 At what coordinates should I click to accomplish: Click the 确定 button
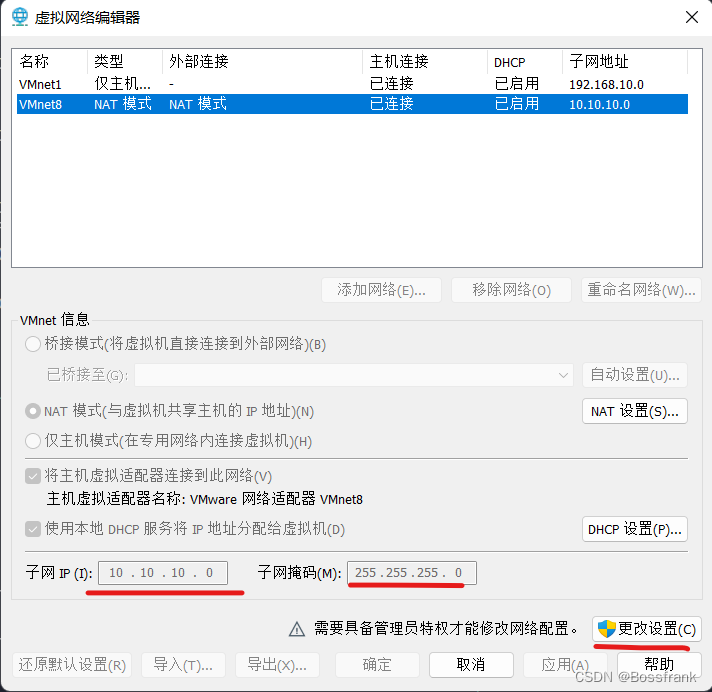coord(377,665)
